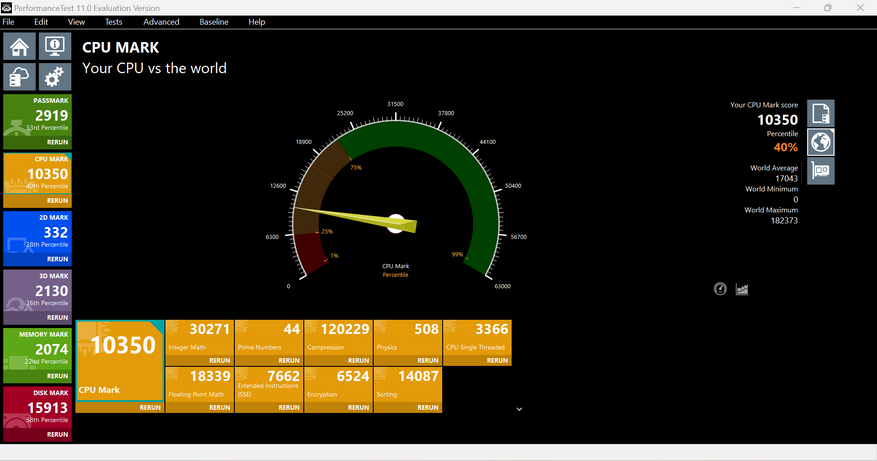Open the Home screen icon
877x461 pixels.
pyautogui.click(x=20, y=46)
